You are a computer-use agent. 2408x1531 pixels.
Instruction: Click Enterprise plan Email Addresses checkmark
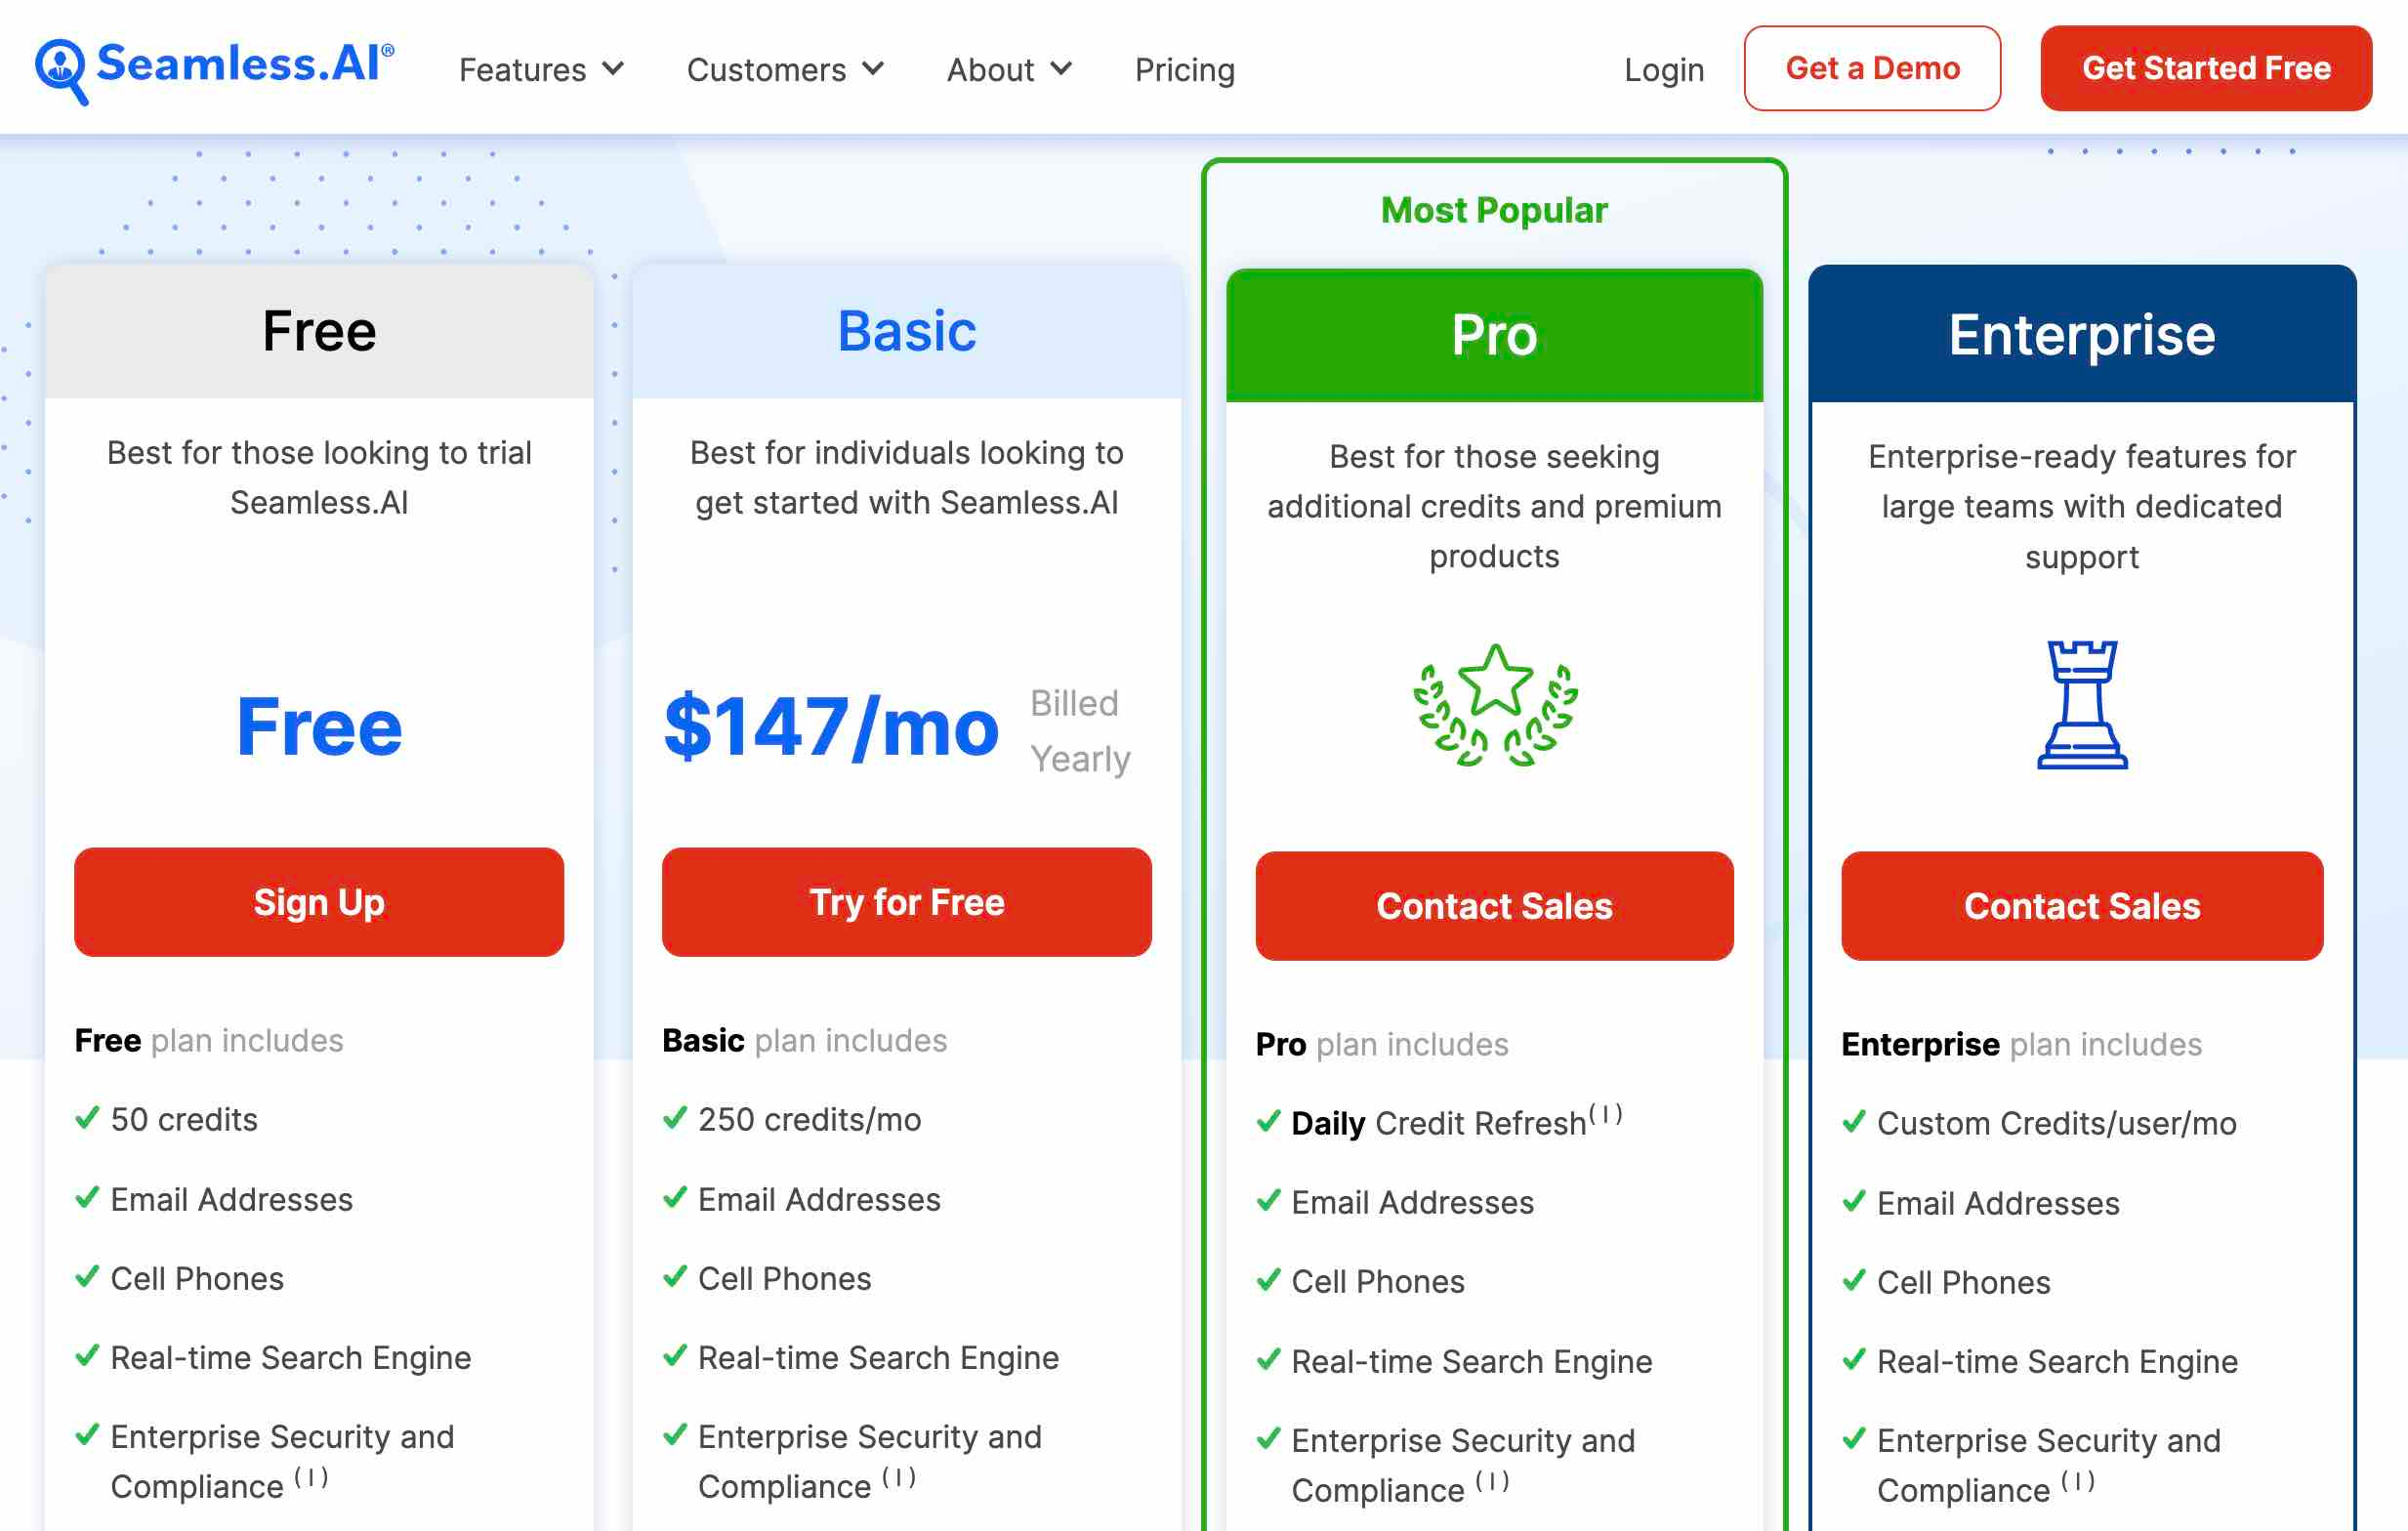tap(1854, 1201)
